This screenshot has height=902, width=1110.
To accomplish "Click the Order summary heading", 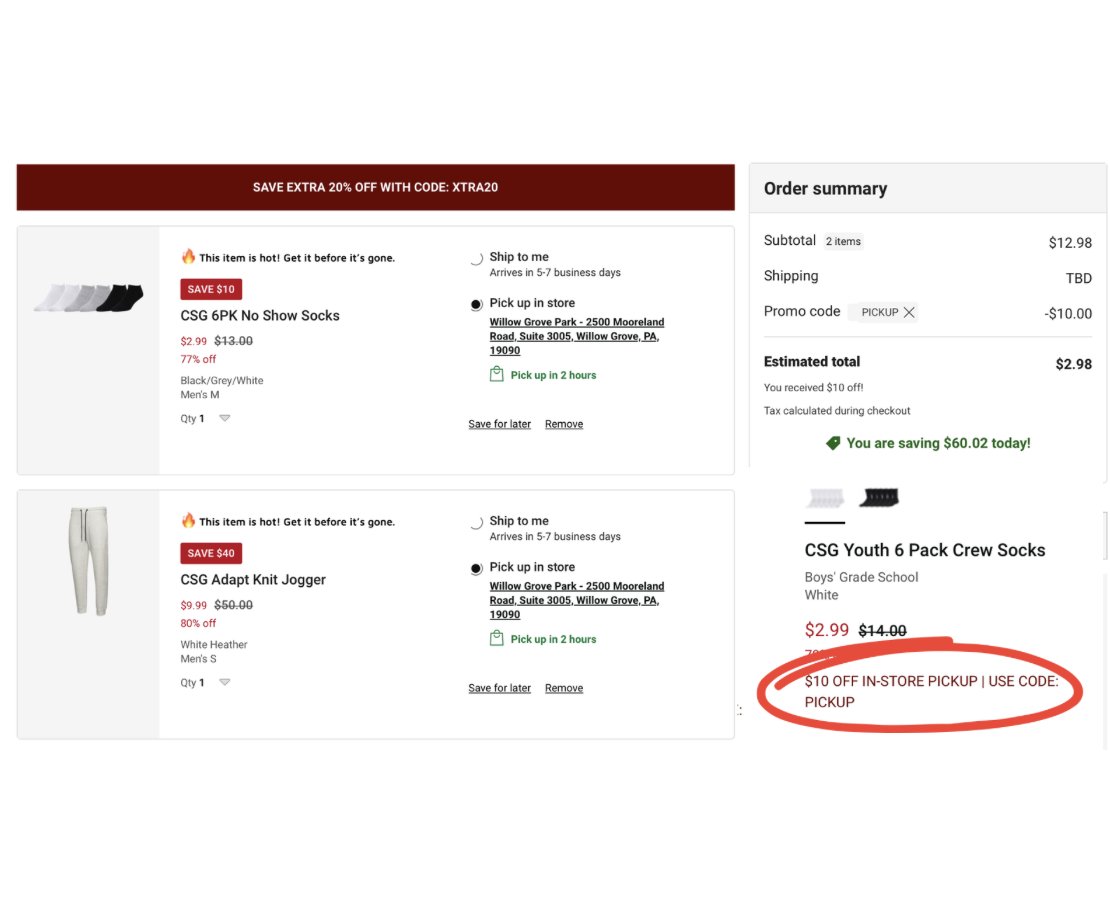I will coord(825,189).
